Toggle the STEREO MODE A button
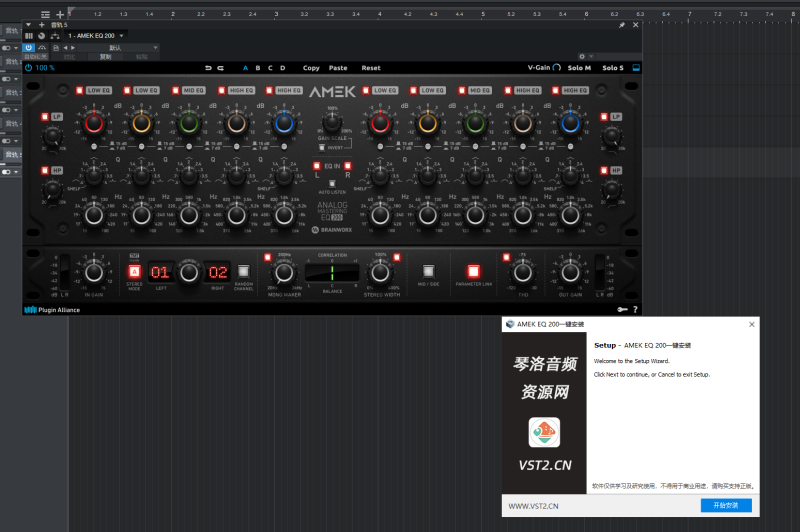 click(134, 271)
